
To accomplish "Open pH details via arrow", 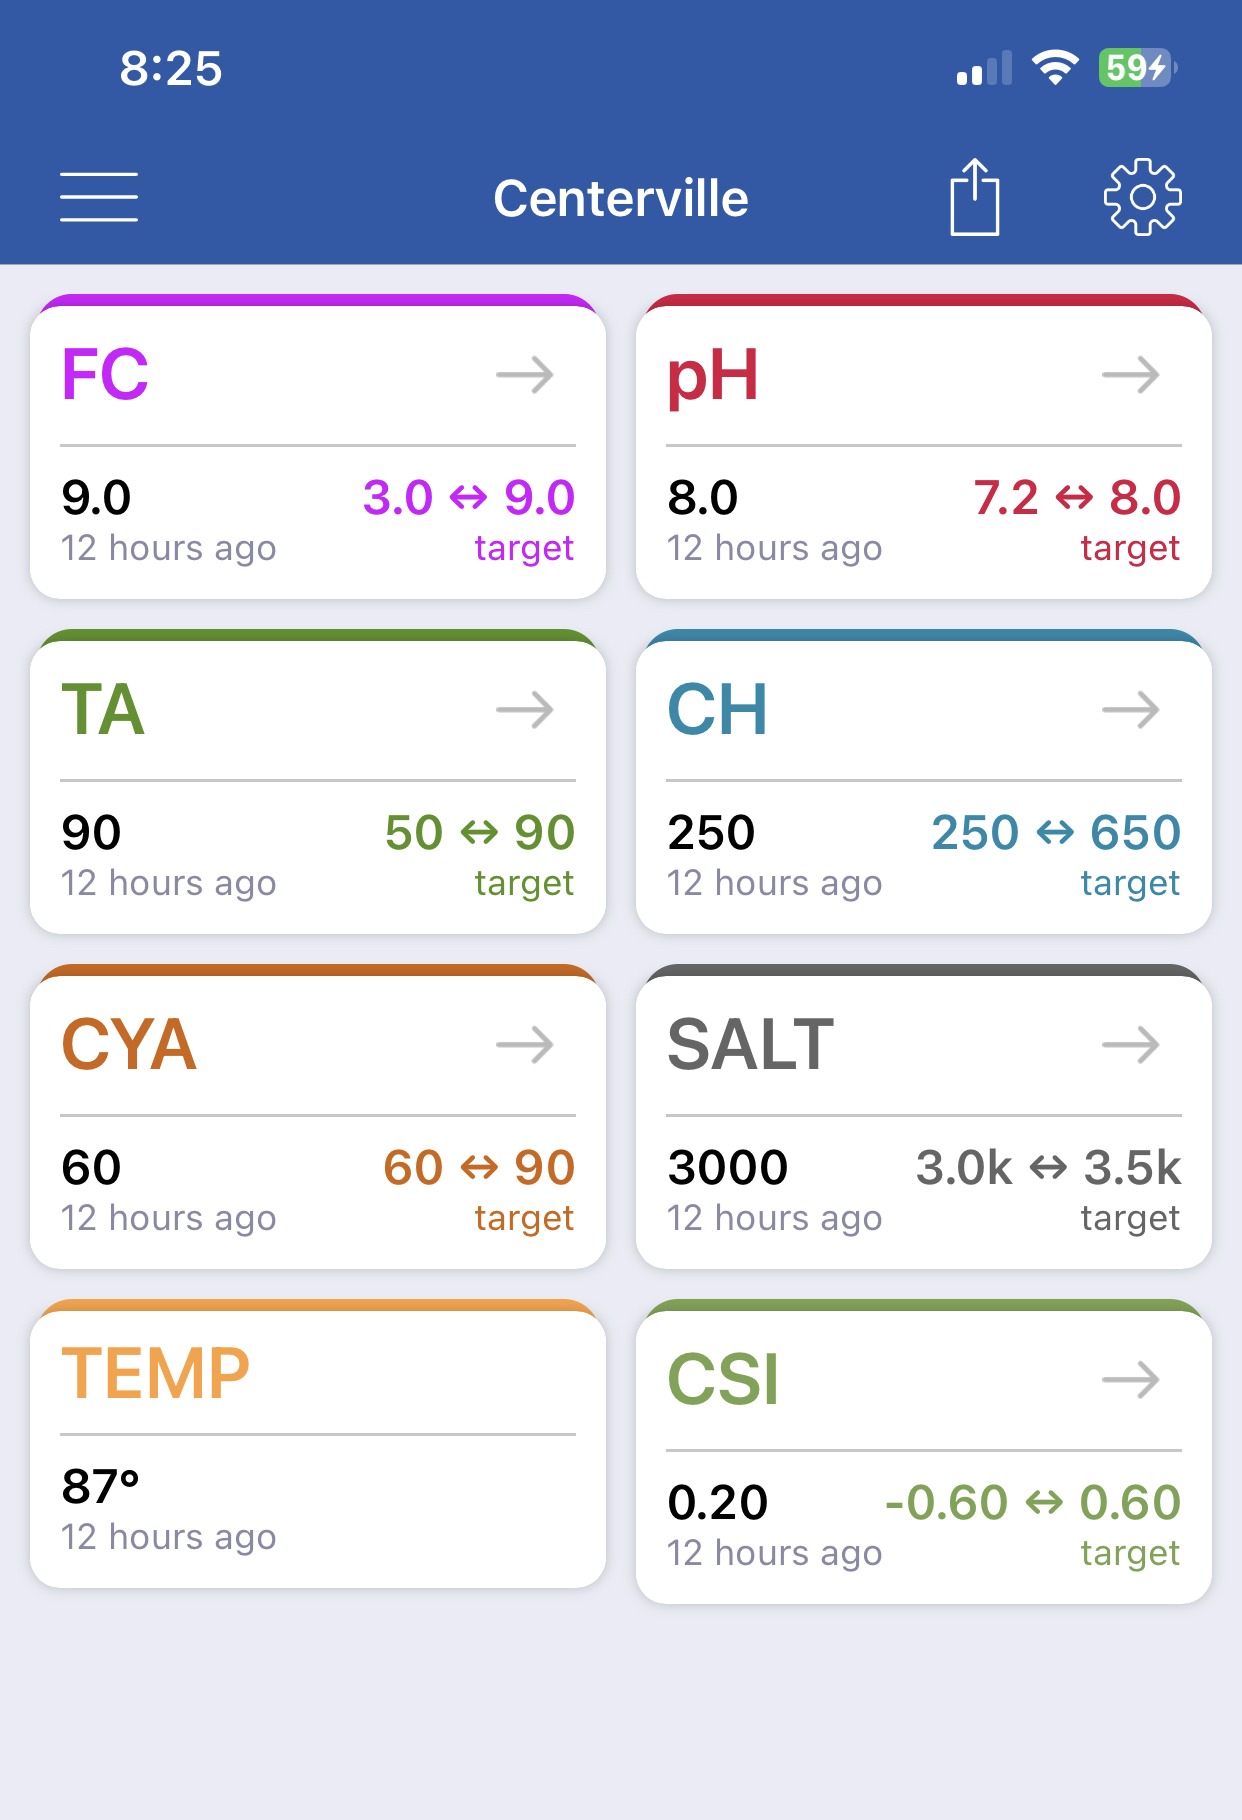I will click(x=1131, y=375).
